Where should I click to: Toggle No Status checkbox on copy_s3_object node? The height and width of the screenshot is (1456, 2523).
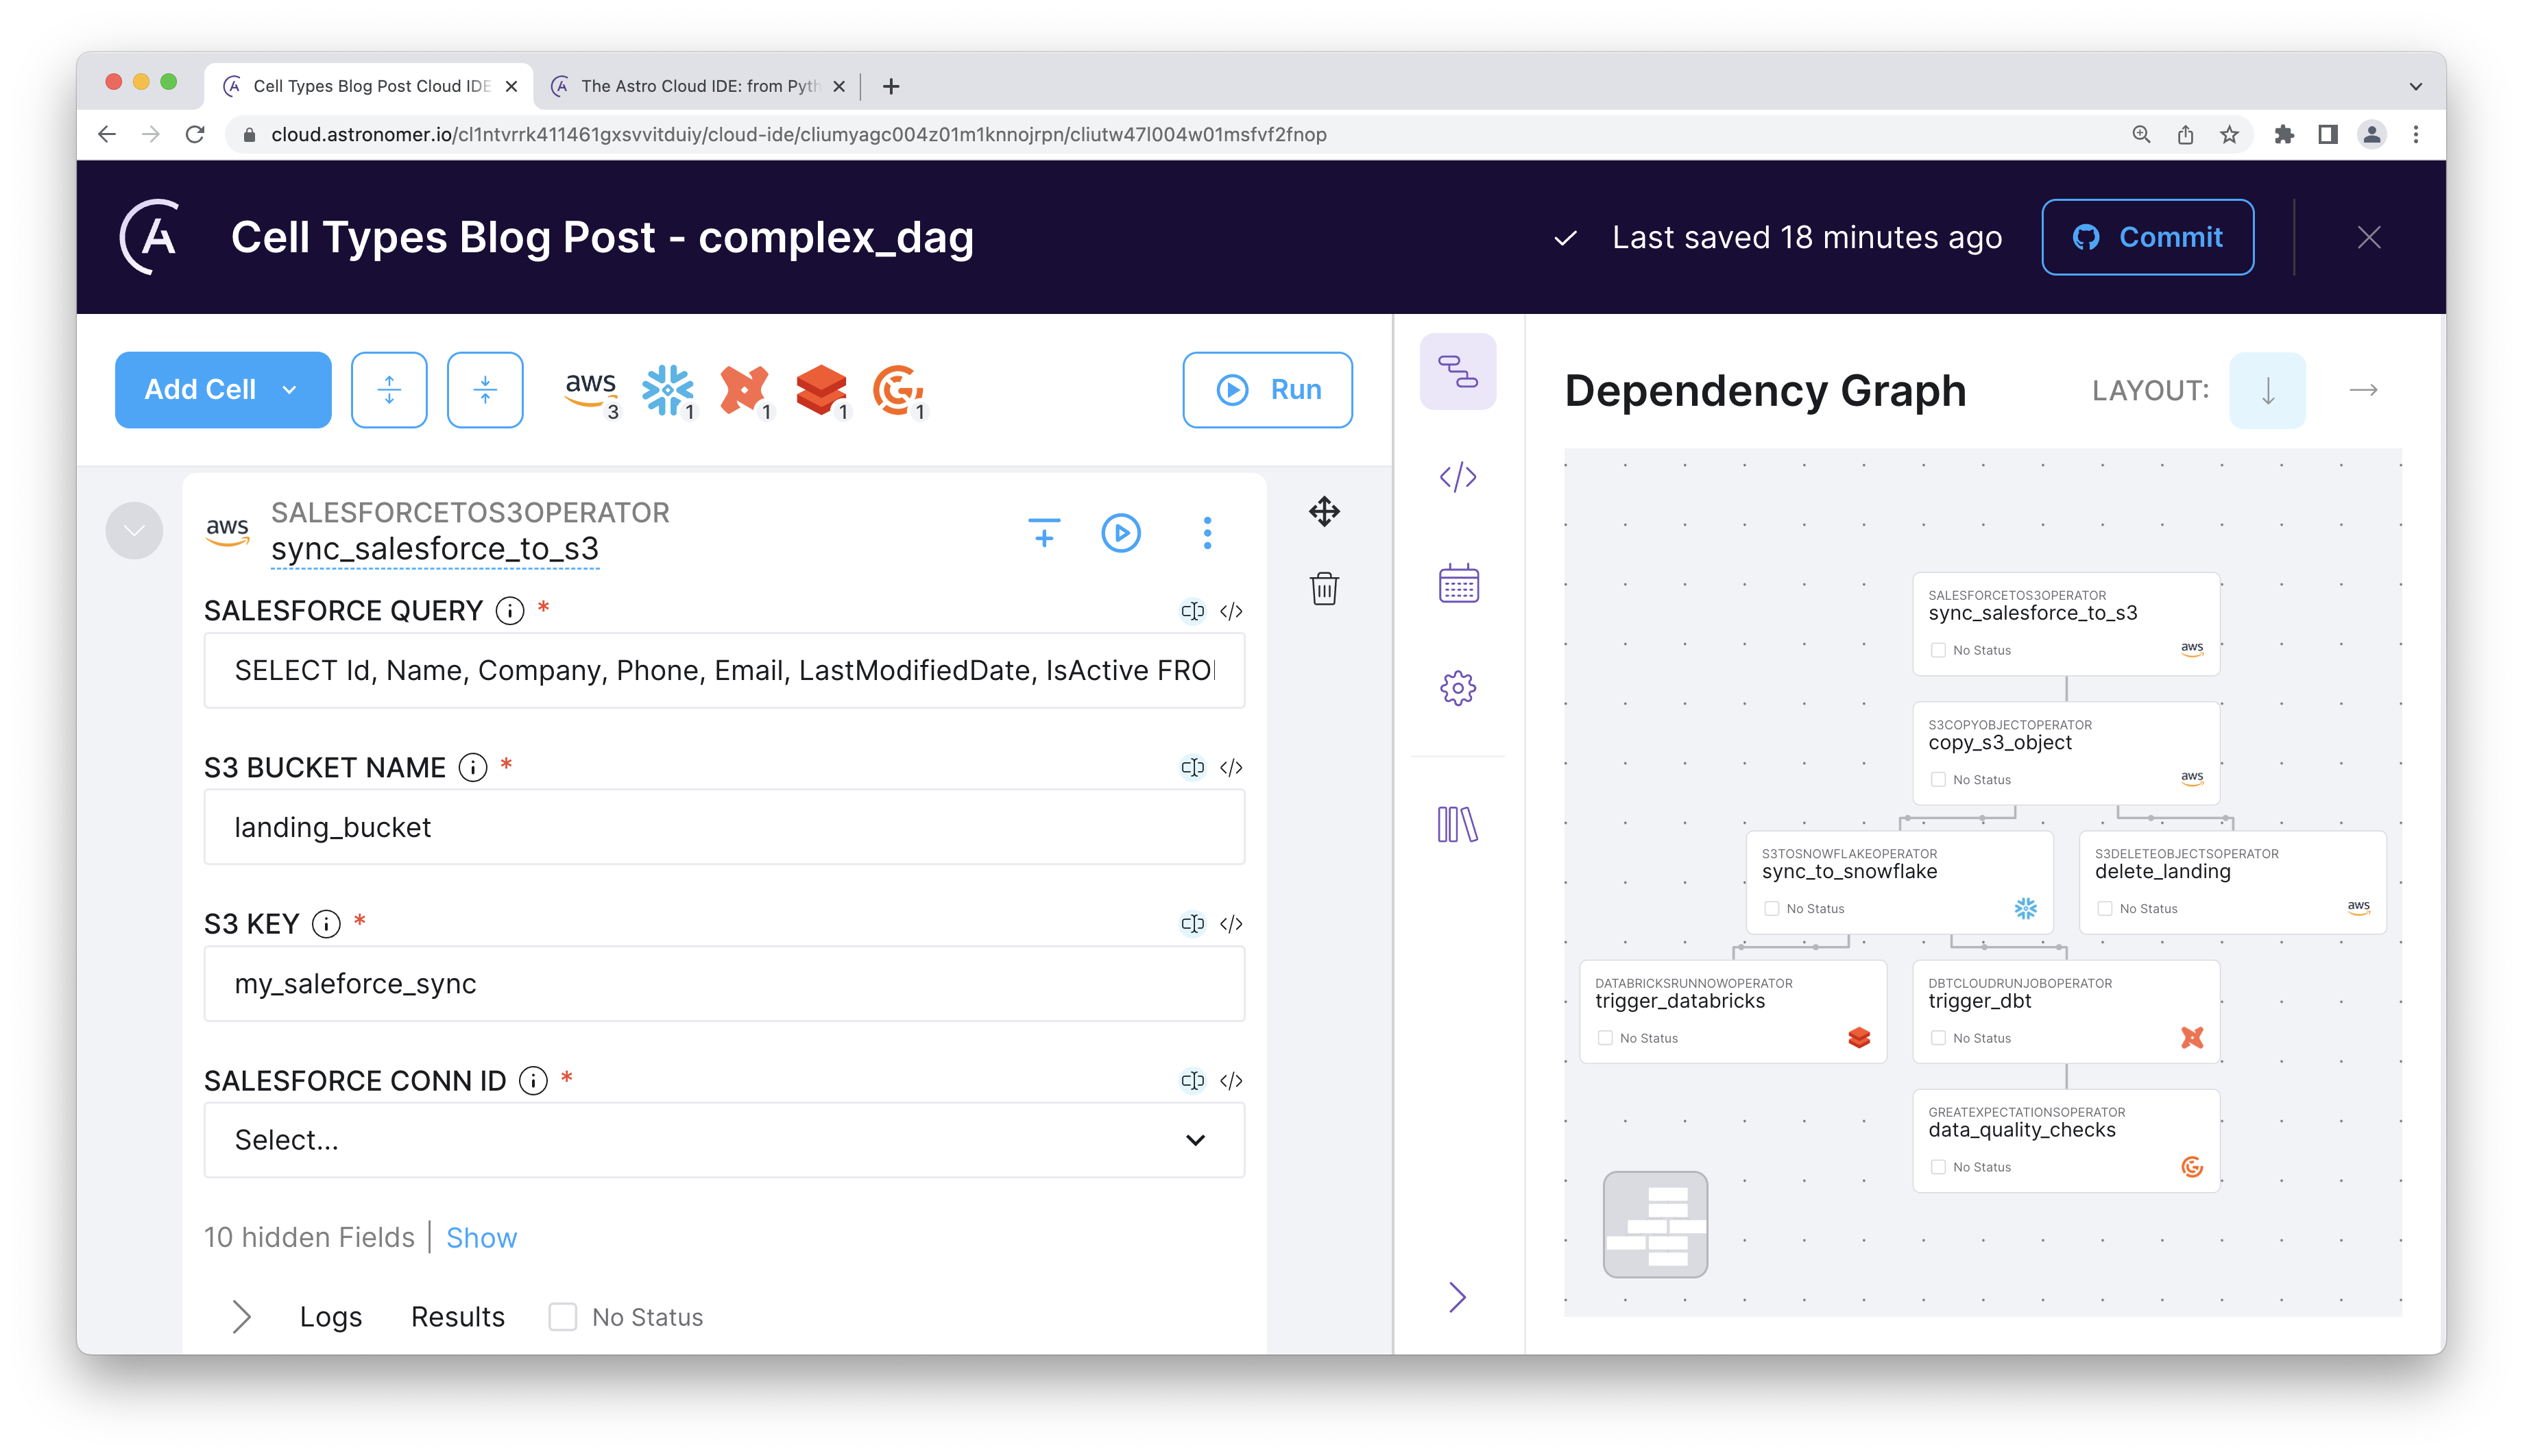coord(1938,780)
